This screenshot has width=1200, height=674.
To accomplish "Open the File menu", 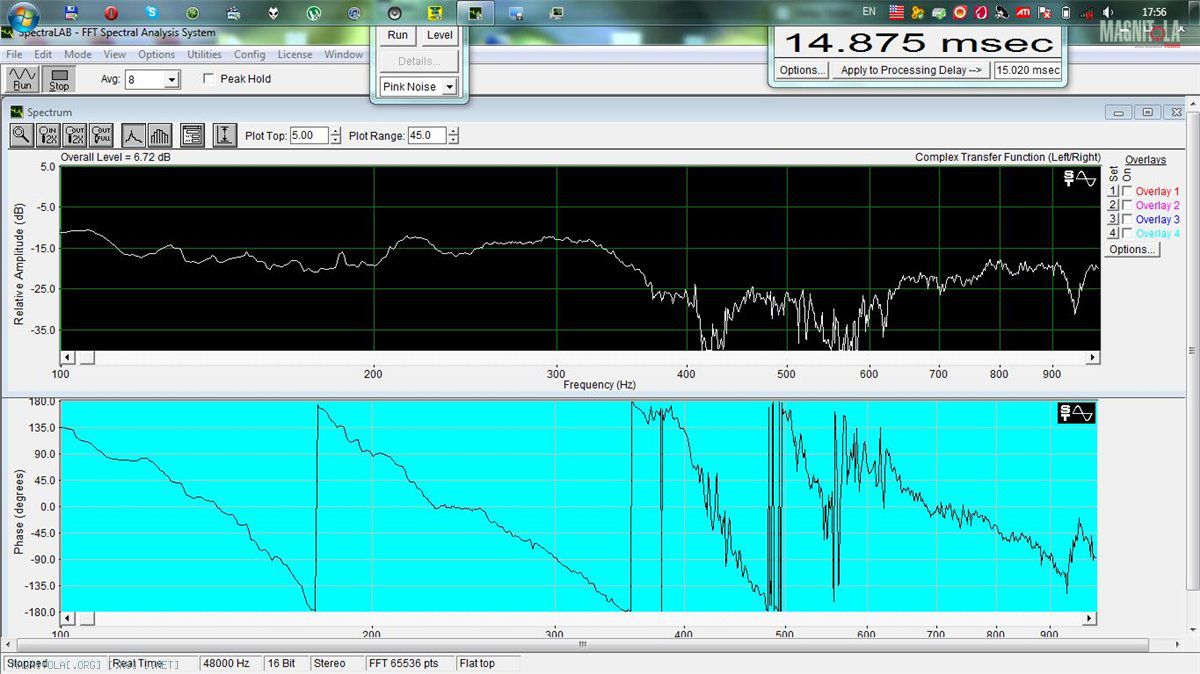I will [x=14, y=55].
